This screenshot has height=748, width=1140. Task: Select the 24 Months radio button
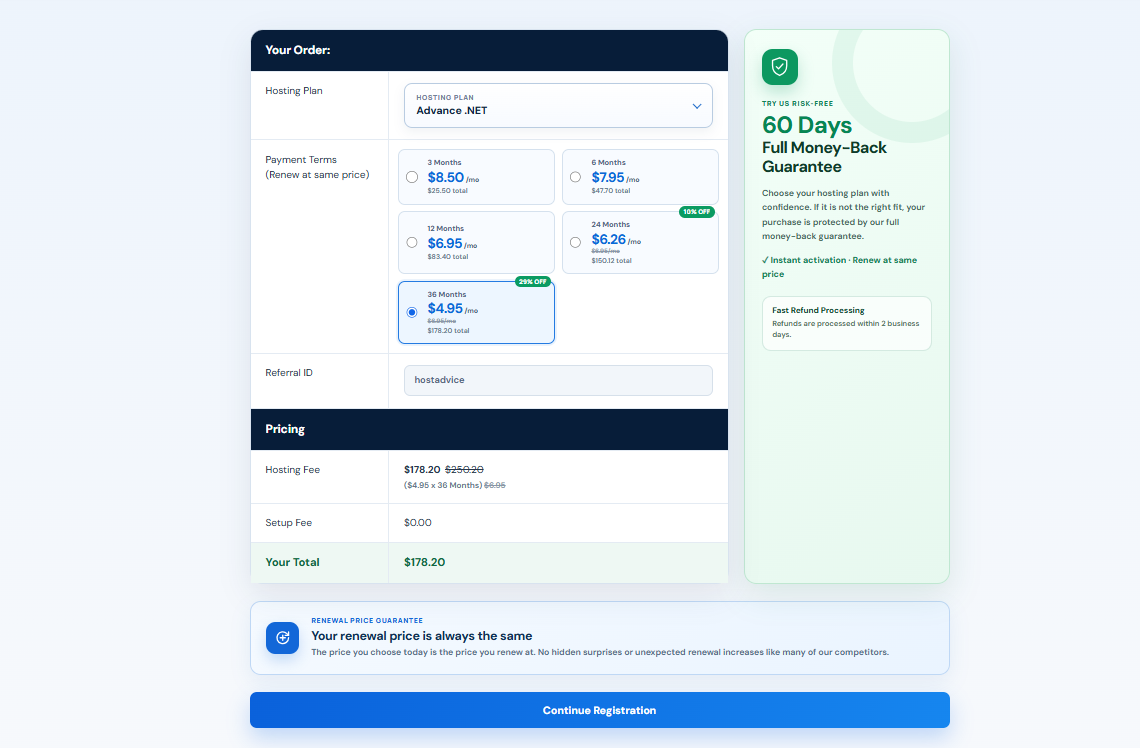576,242
